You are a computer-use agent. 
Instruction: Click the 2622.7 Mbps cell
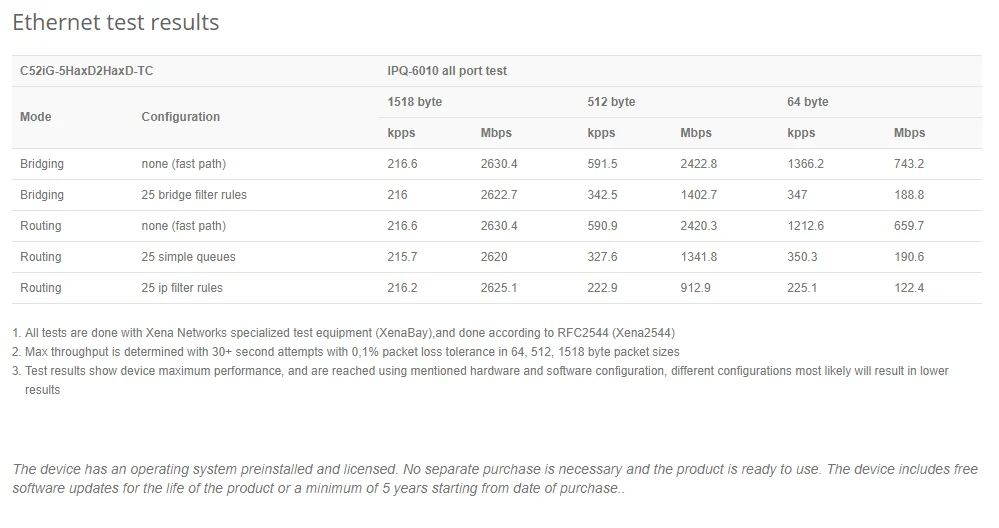point(499,195)
